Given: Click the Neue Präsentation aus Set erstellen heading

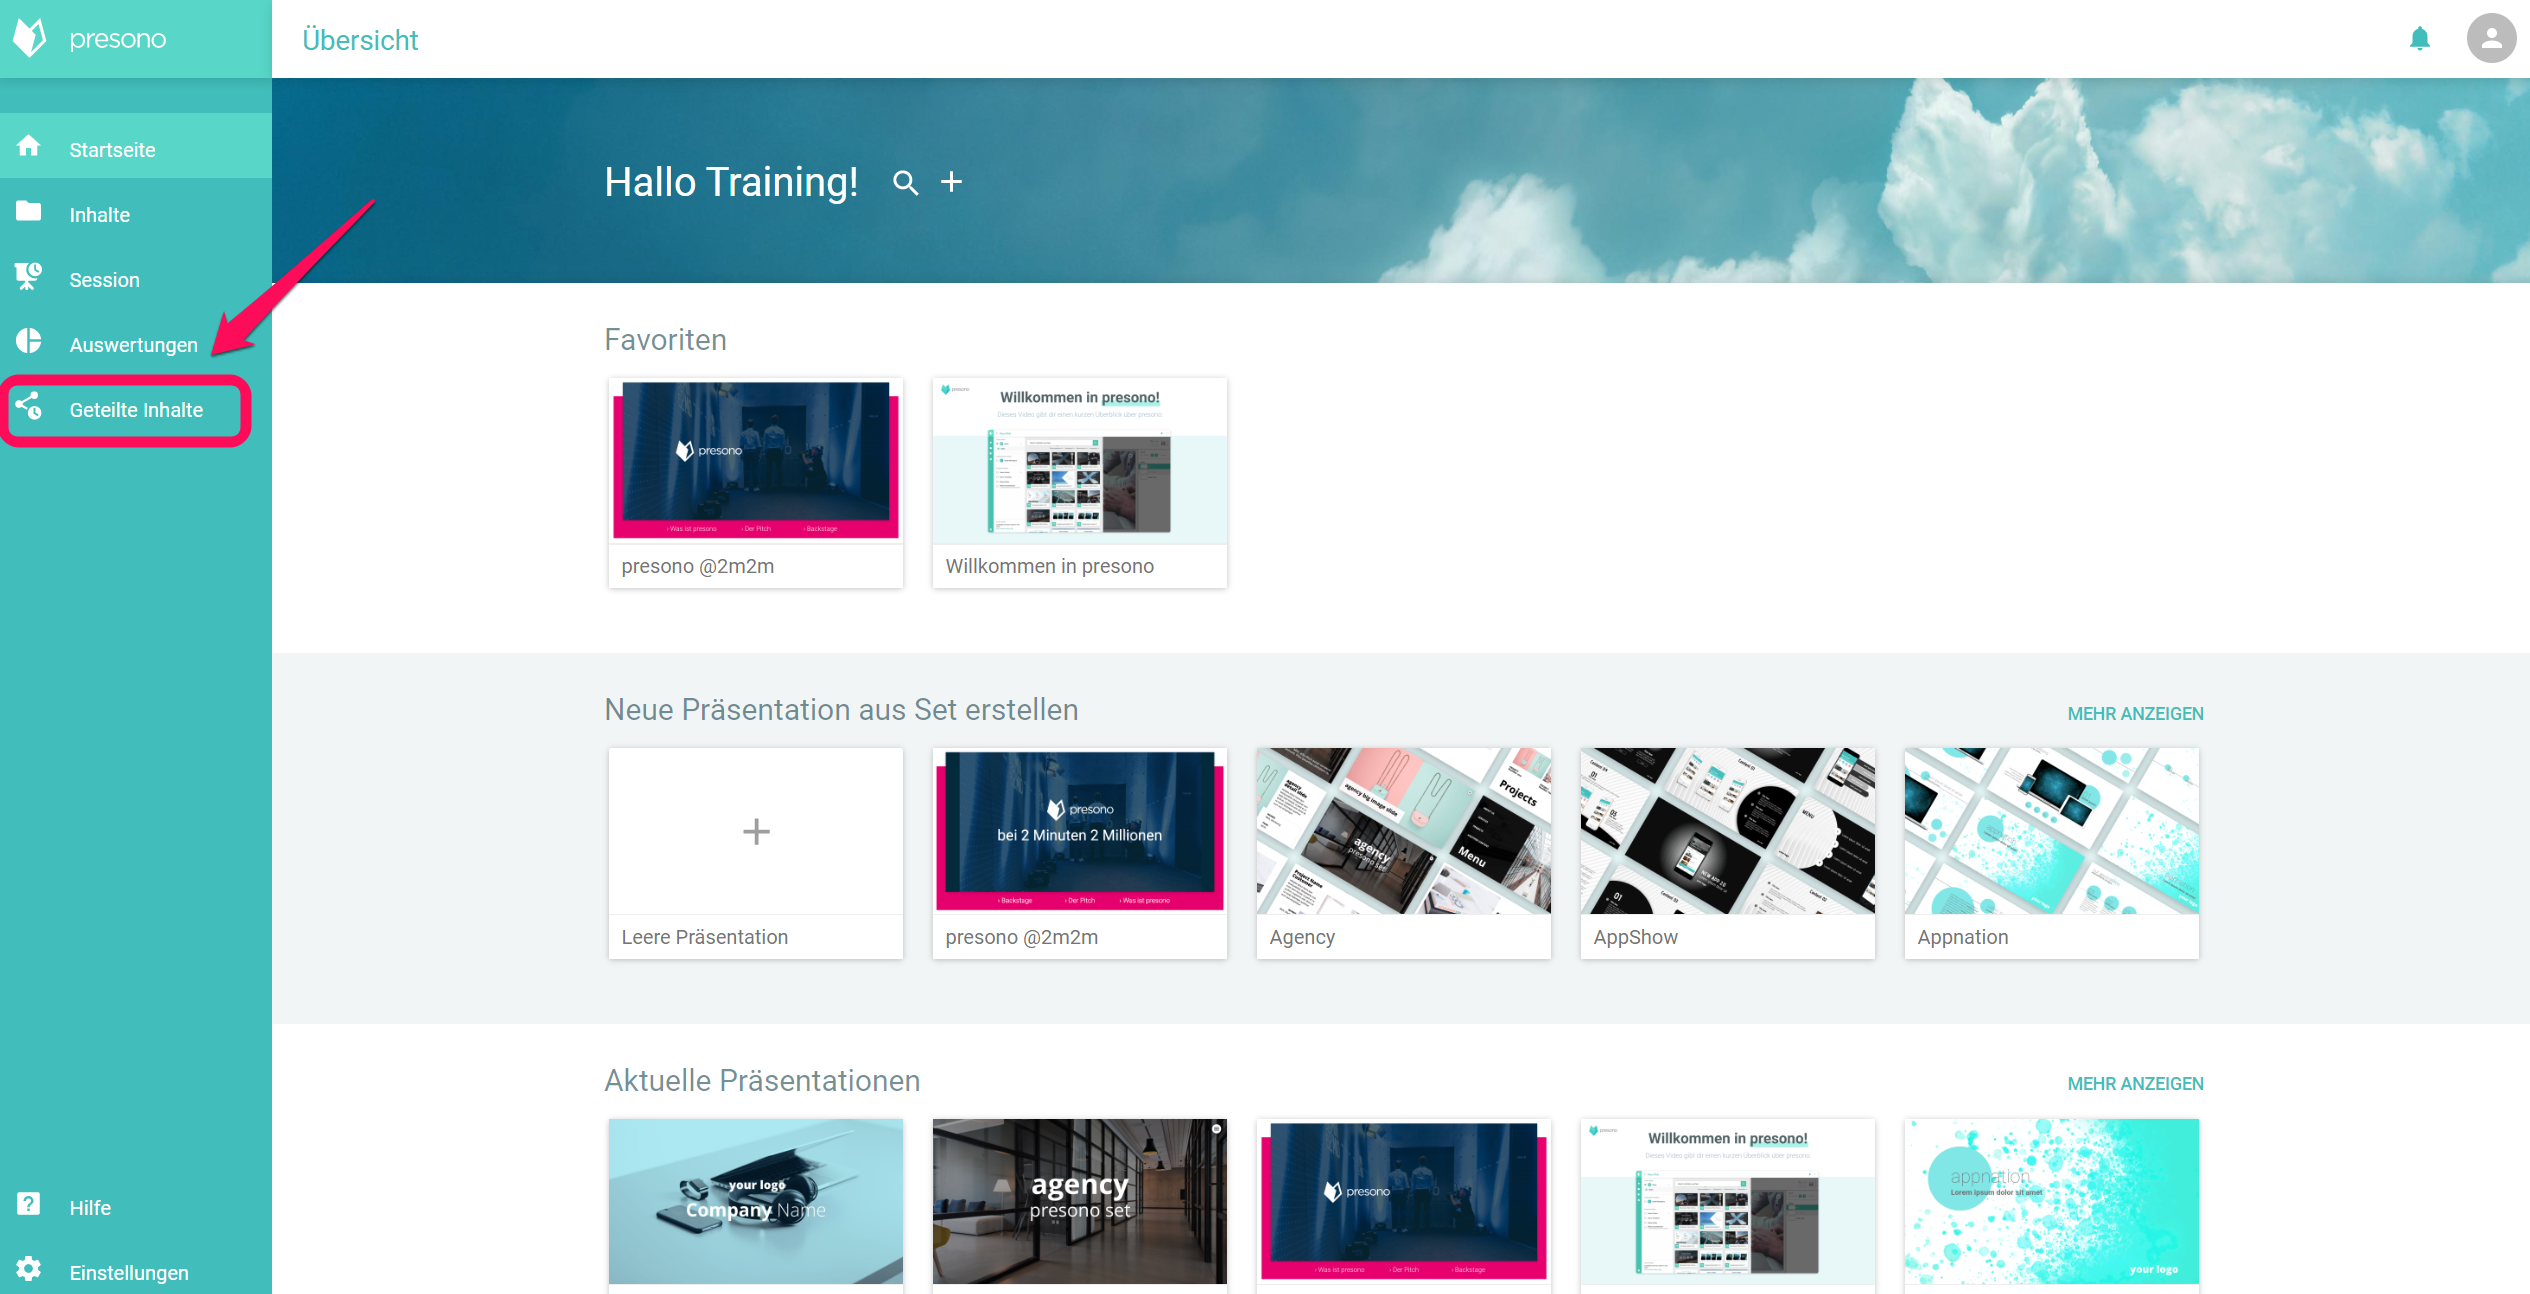Looking at the screenshot, I should pyautogui.click(x=842, y=710).
